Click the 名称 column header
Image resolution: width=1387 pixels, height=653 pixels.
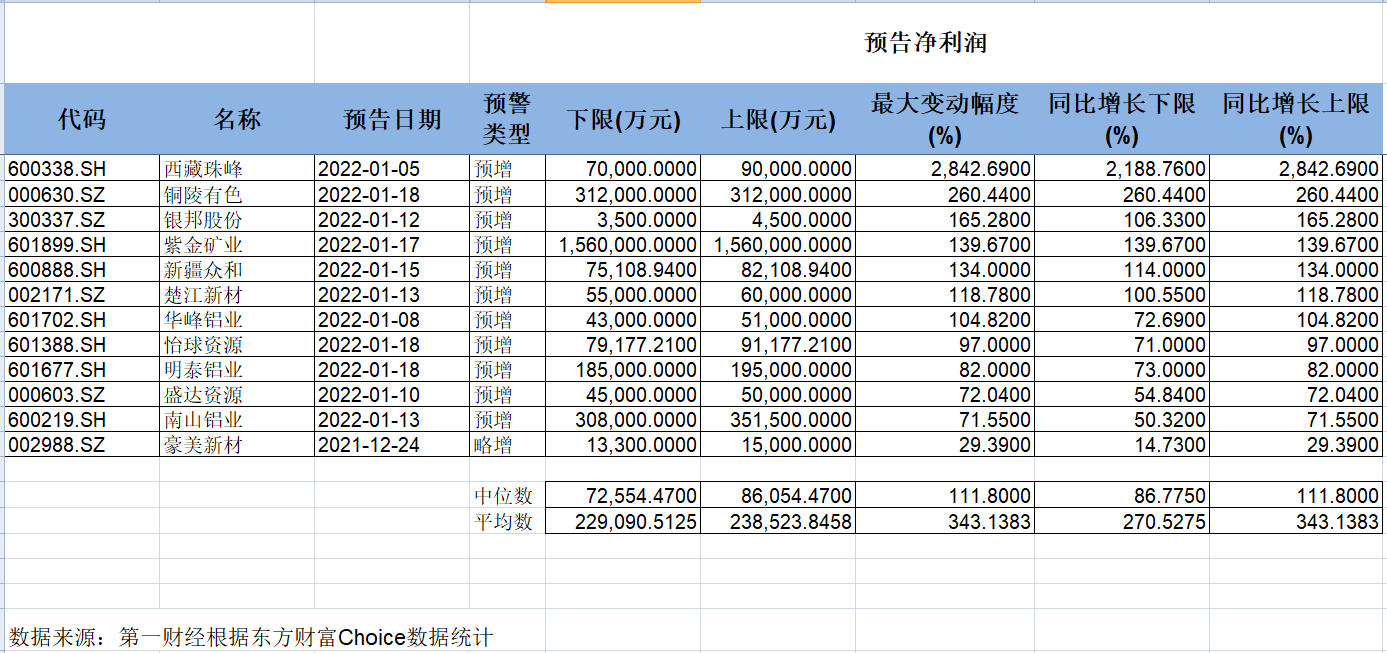[238, 116]
